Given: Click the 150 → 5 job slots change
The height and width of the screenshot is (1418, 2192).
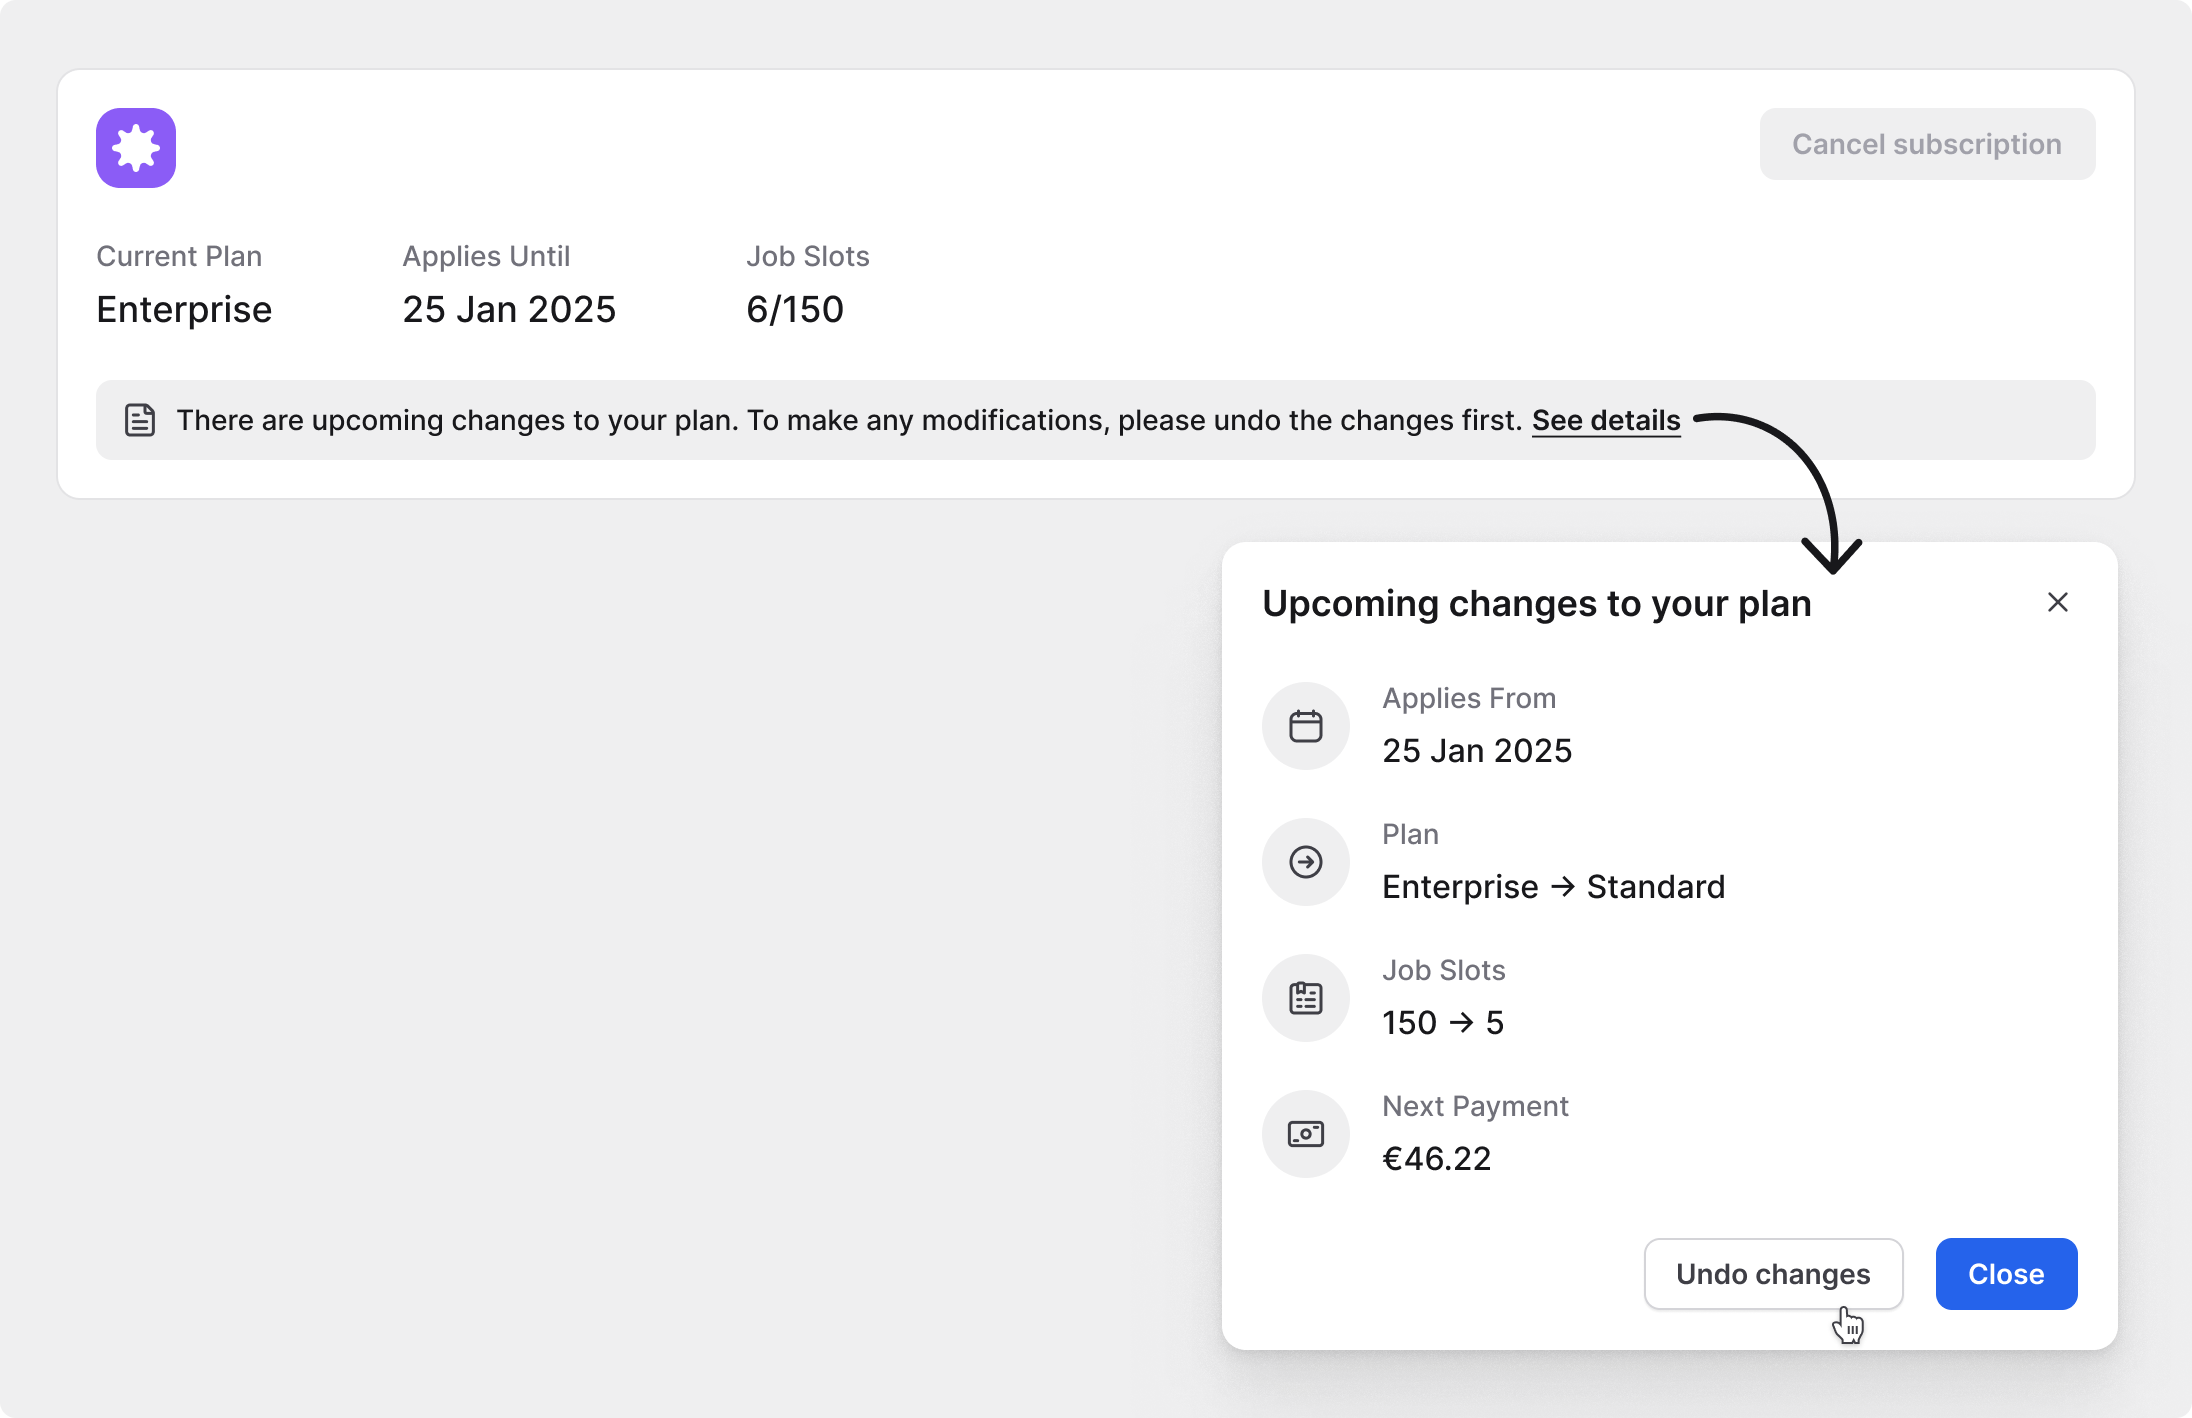Looking at the screenshot, I should click(x=1443, y=1023).
